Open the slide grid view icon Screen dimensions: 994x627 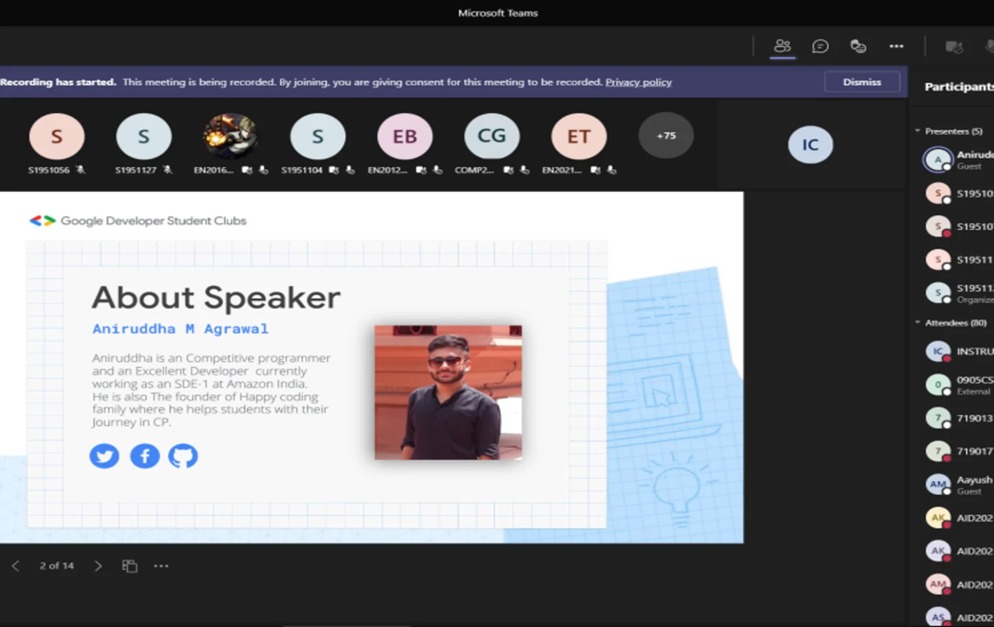[129, 566]
